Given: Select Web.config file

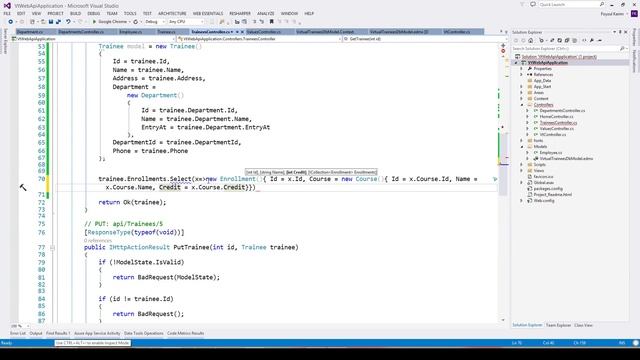Looking at the screenshot, I should [x=544, y=201].
